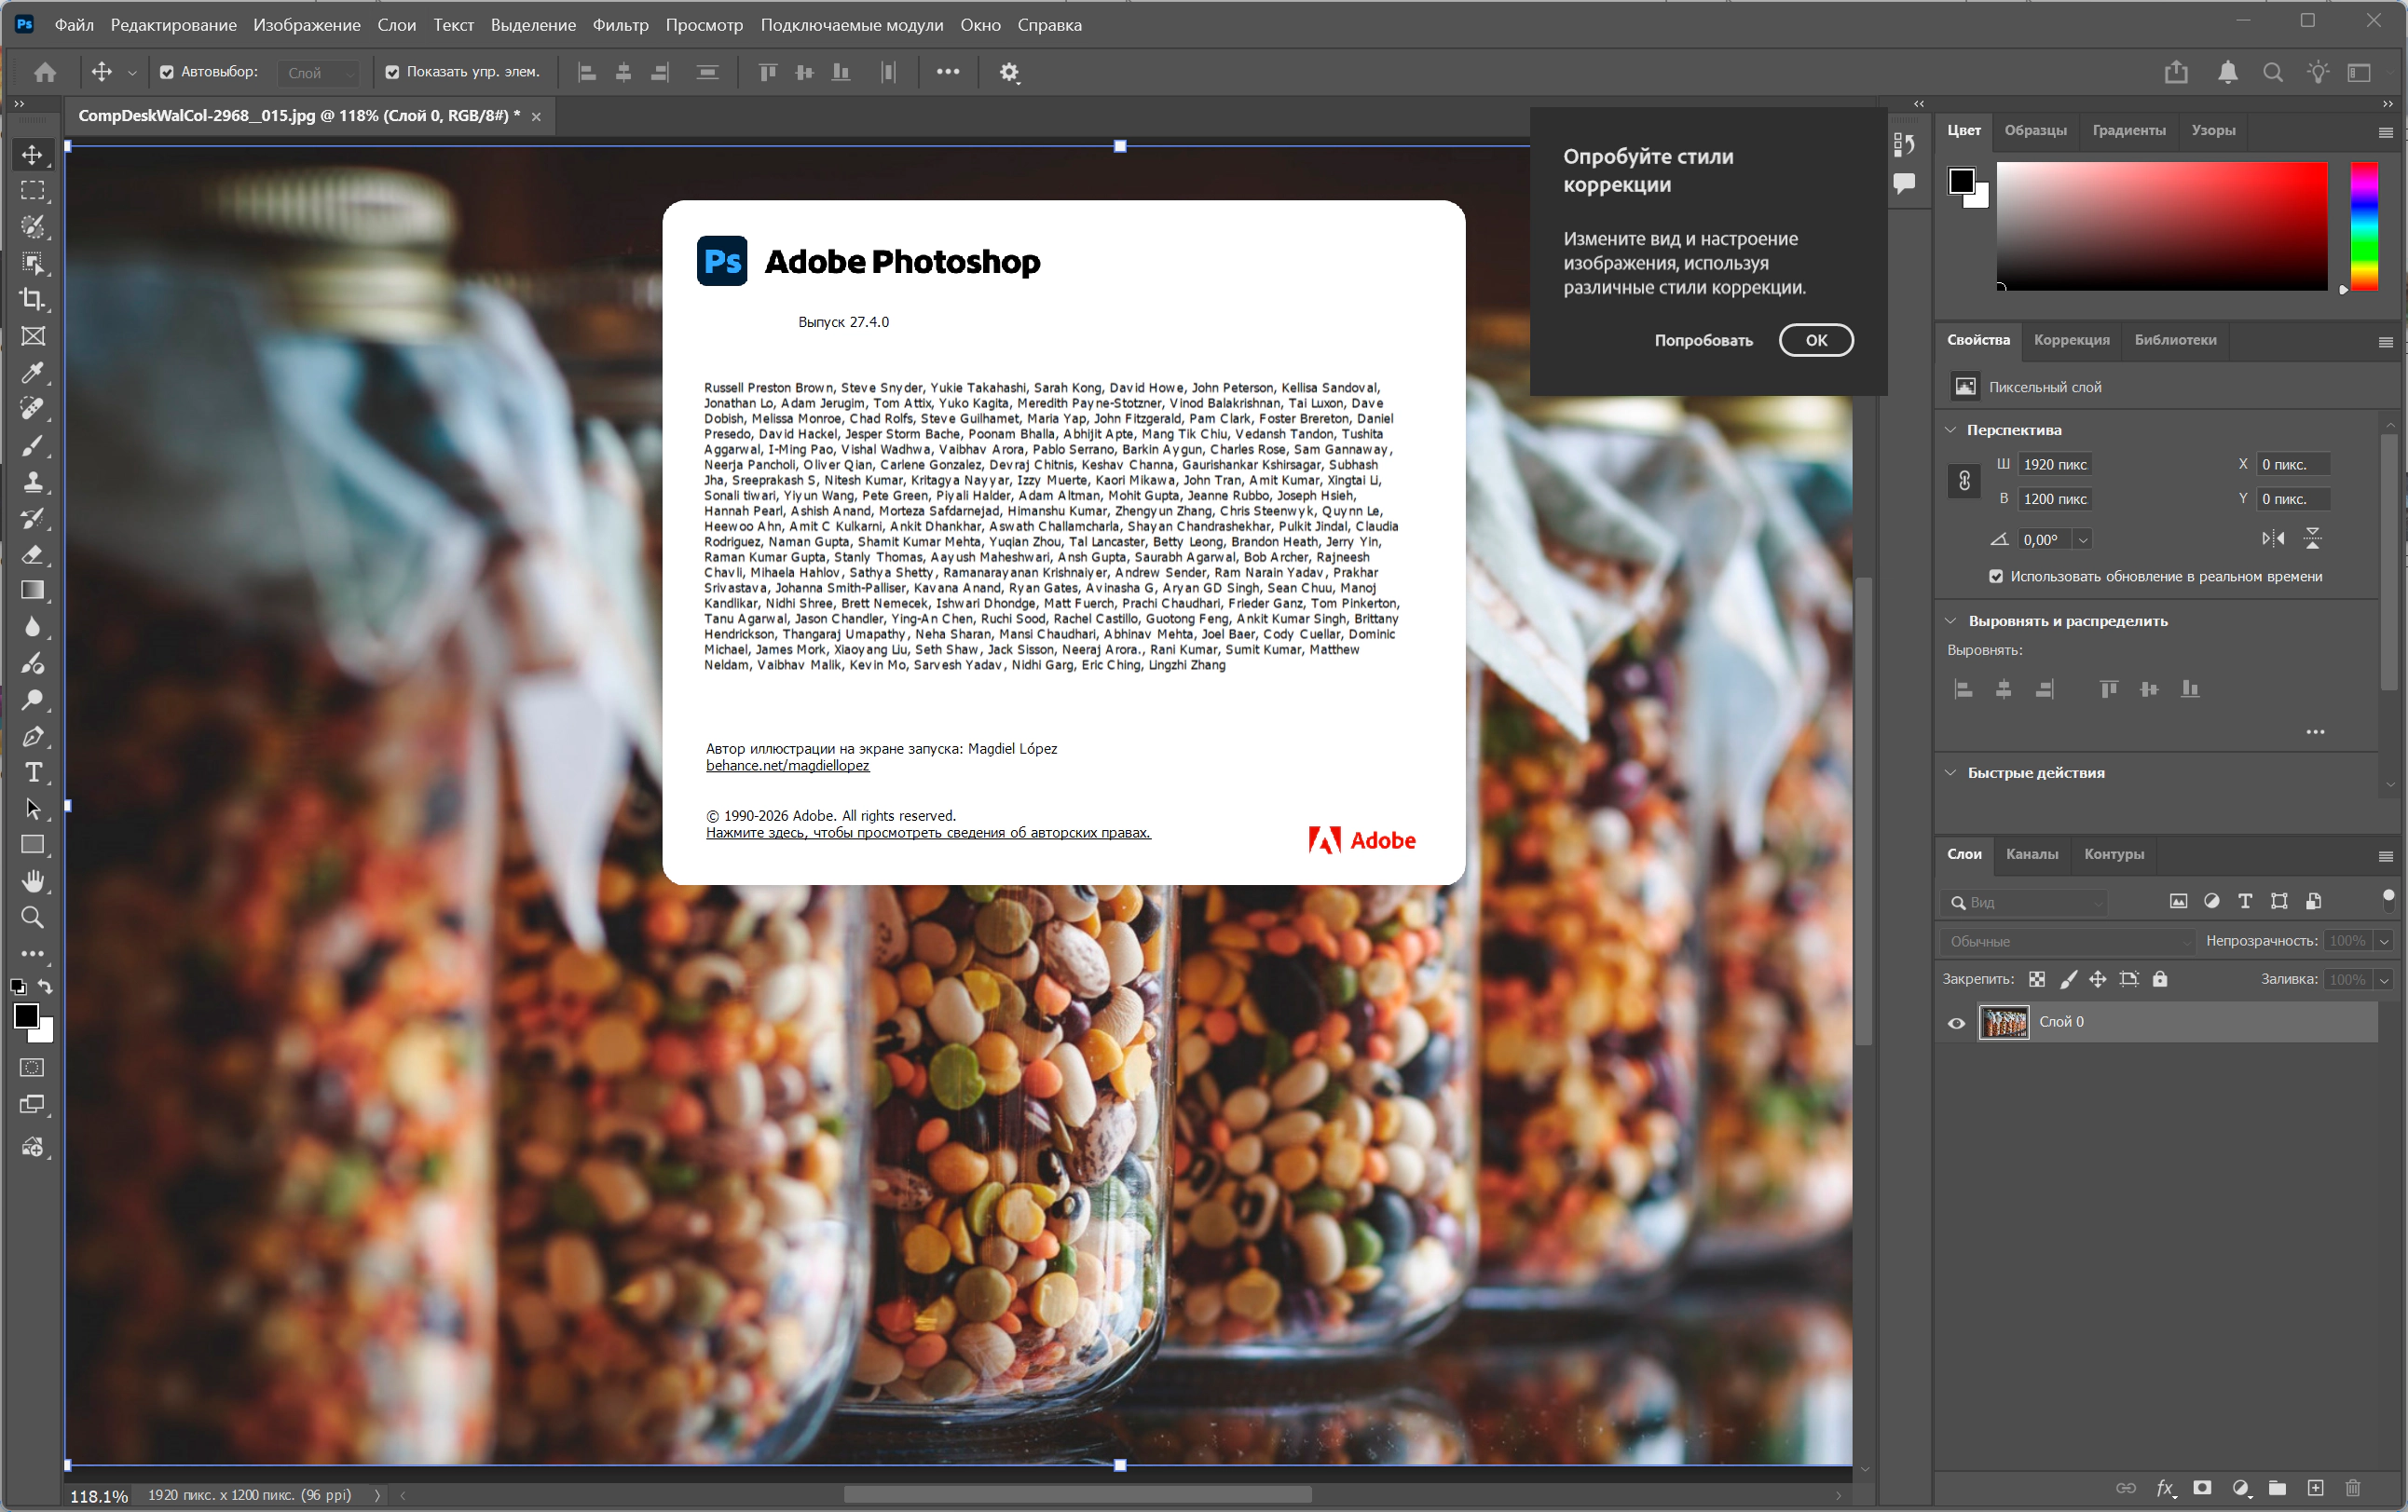
Task: Select the Hand tool
Action: [x=32, y=881]
